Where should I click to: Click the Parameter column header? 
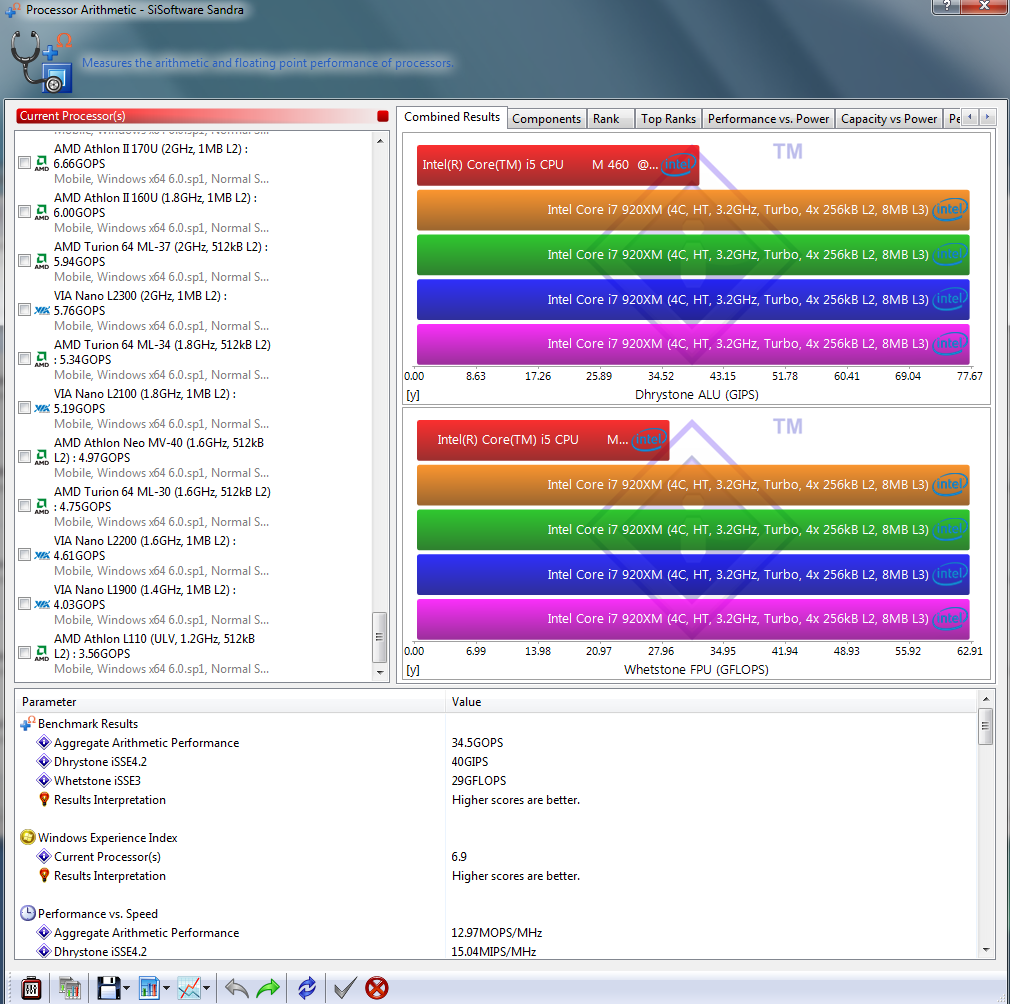(x=230, y=702)
